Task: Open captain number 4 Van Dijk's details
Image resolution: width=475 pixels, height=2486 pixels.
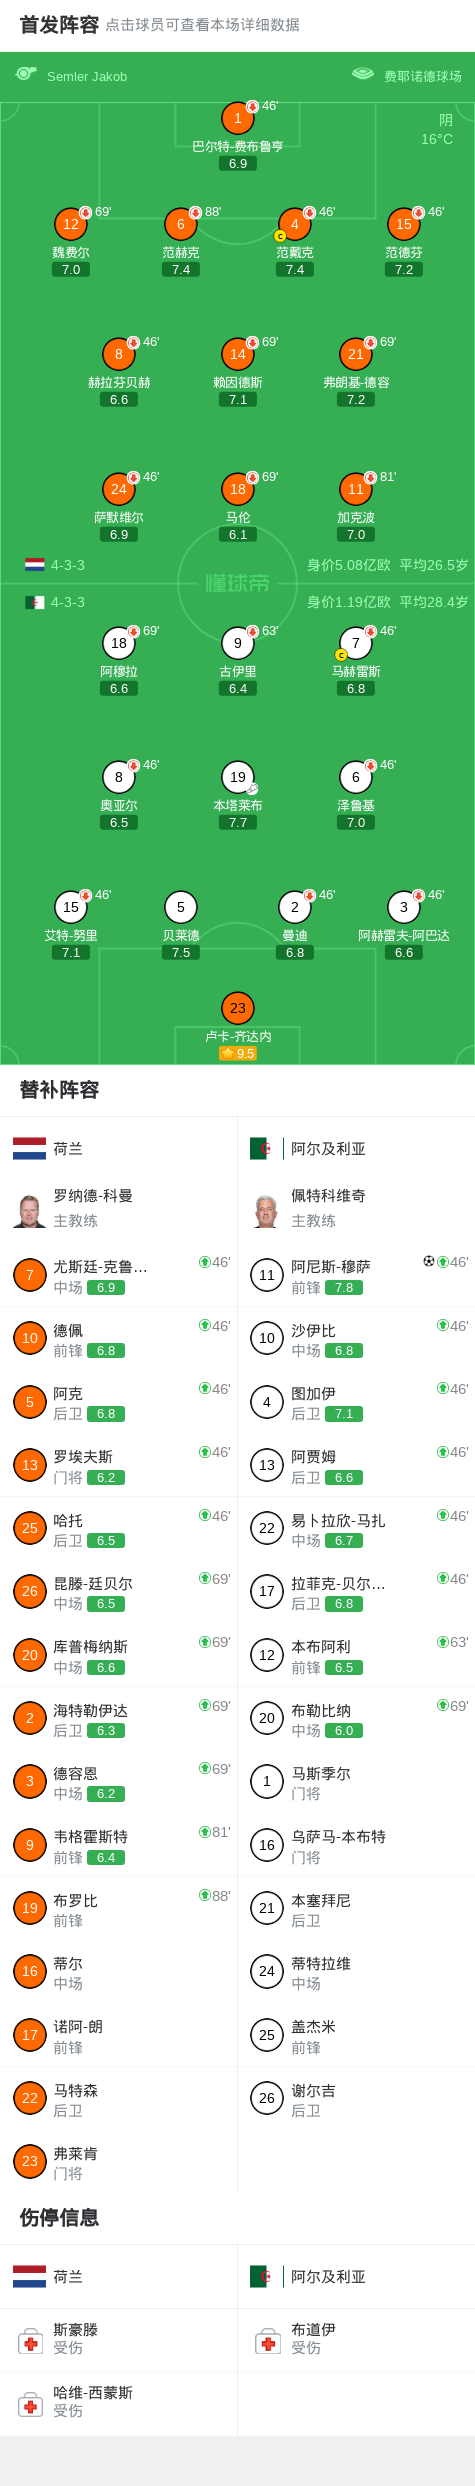Action: (294, 224)
